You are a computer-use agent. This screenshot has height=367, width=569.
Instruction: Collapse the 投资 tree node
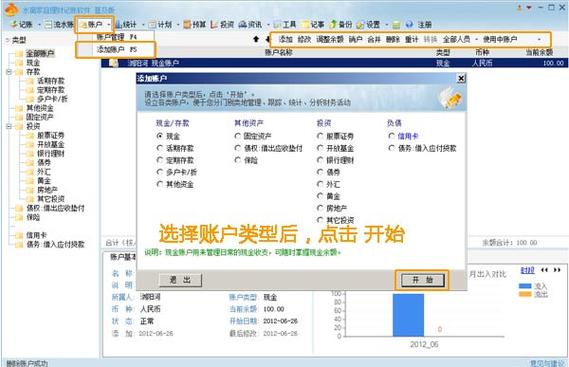(9, 126)
